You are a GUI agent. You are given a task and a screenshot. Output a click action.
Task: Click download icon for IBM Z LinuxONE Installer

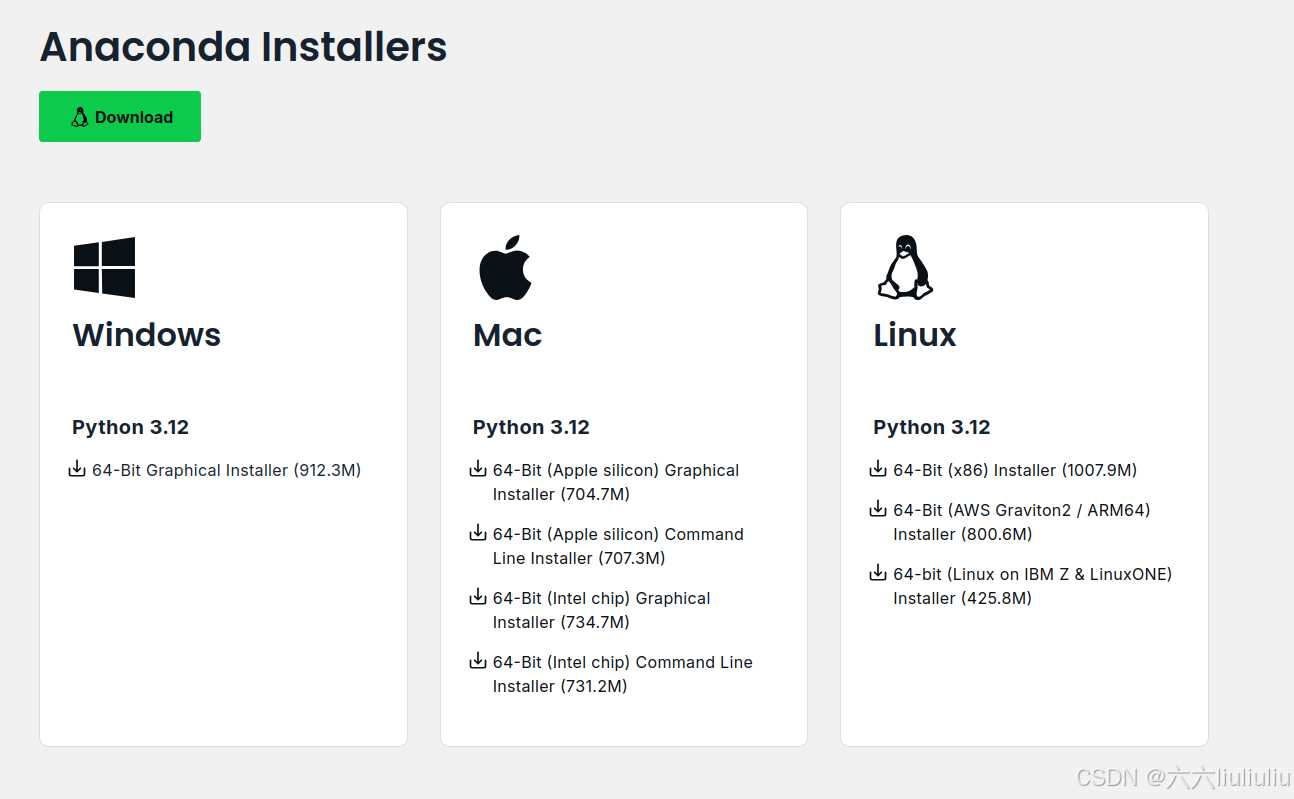click(878, 572)
